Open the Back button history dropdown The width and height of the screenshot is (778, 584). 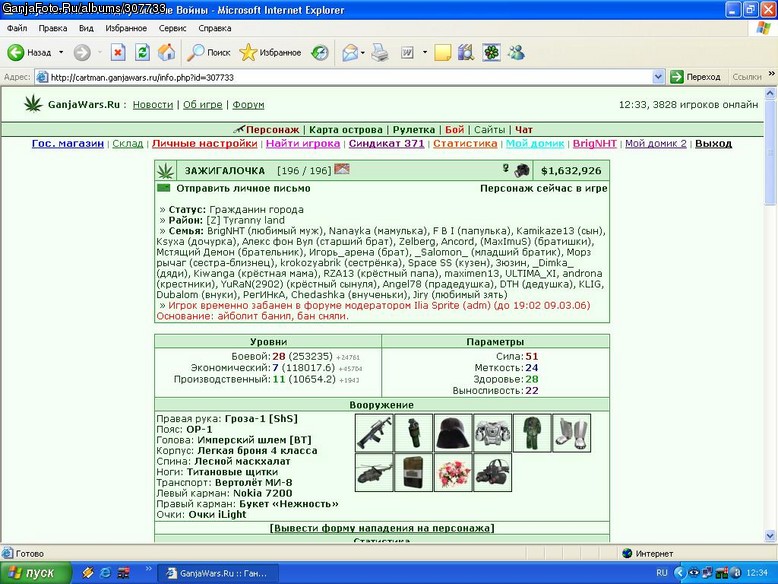pos(61,53)
